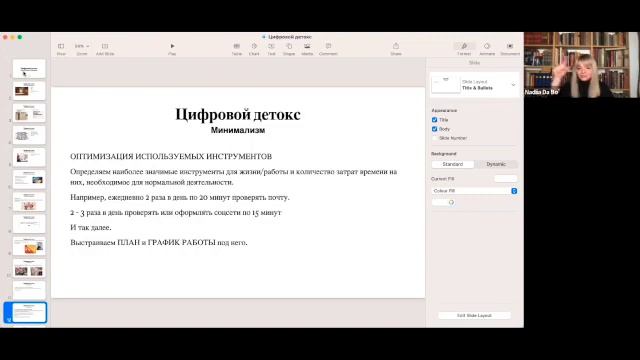Click the Add Slide toolbar button
This screenshot has height=360, width=640.
click(x=105, y=49)
